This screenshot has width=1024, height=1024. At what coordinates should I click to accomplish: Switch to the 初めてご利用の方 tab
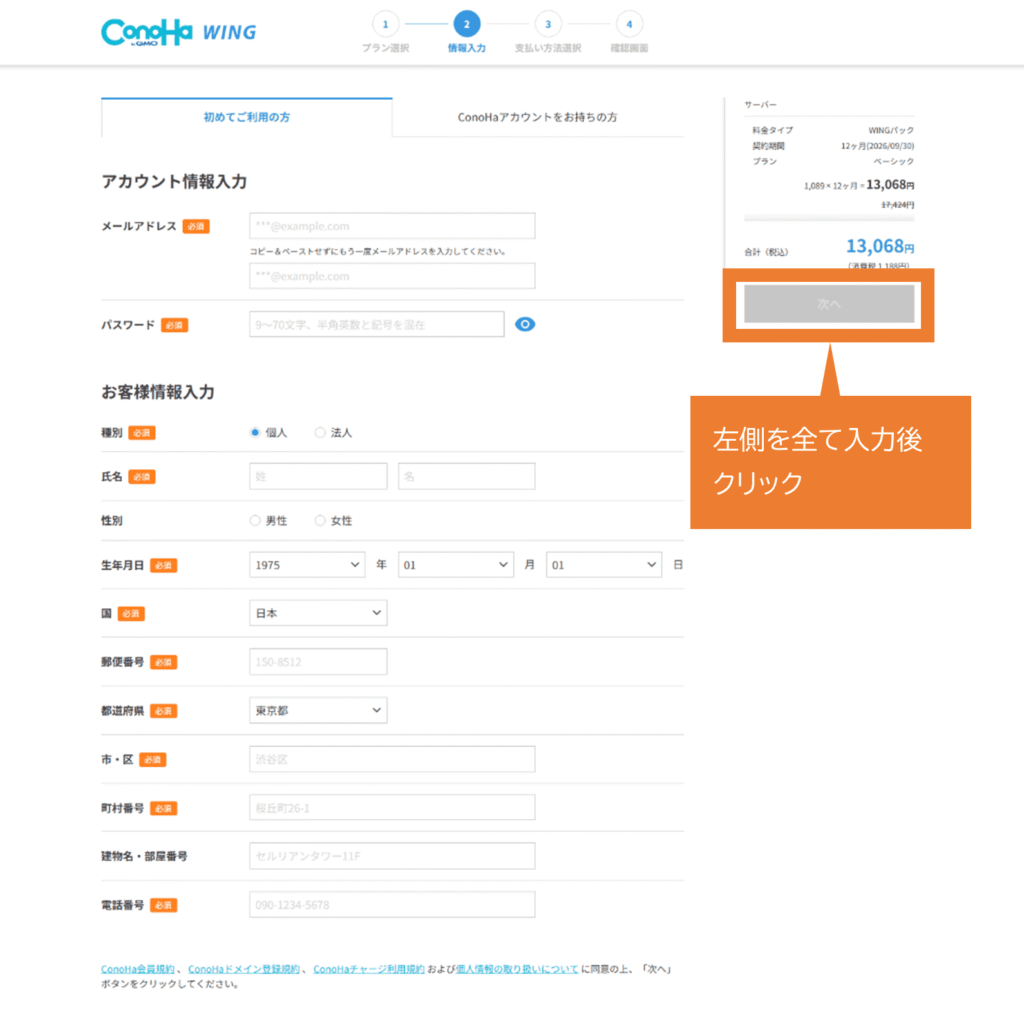246,117
